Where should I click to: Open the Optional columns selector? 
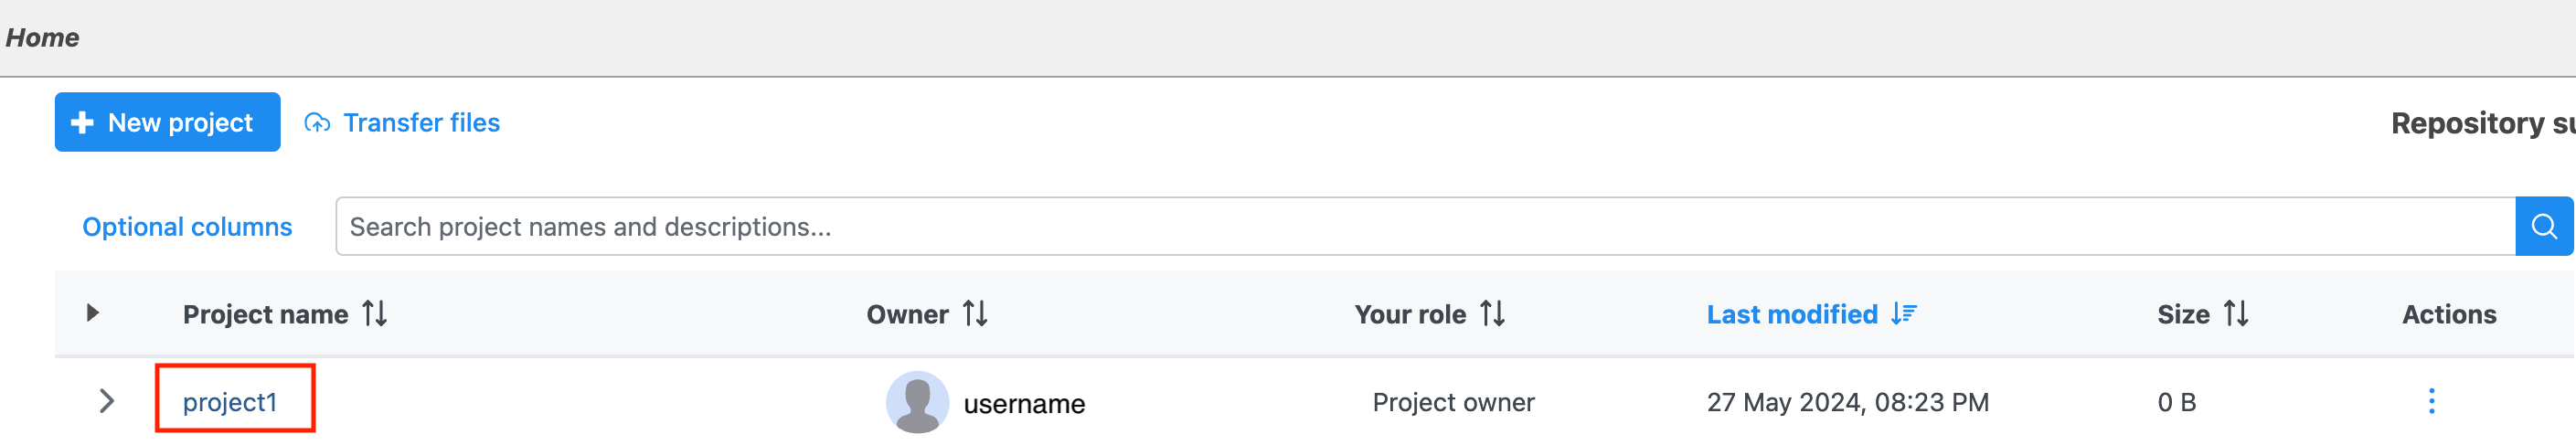tap(187, 227)
